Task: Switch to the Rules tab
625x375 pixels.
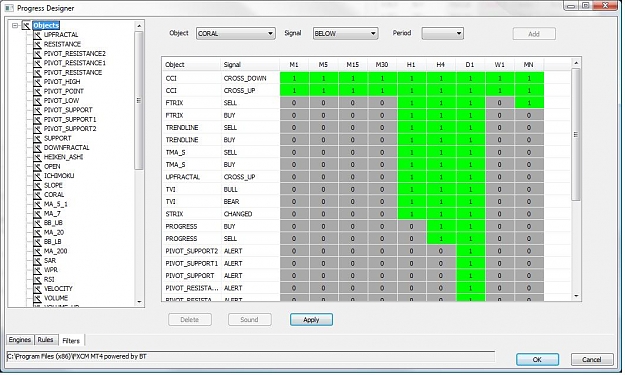Action: click(x=45, y=340)
